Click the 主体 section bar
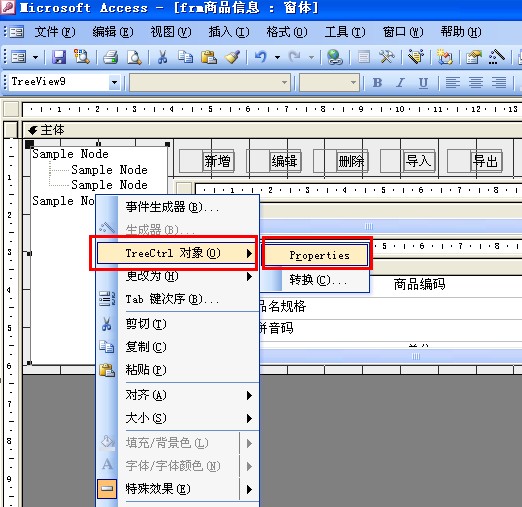This screenshot has height=507, width=522. coord(272,130)
